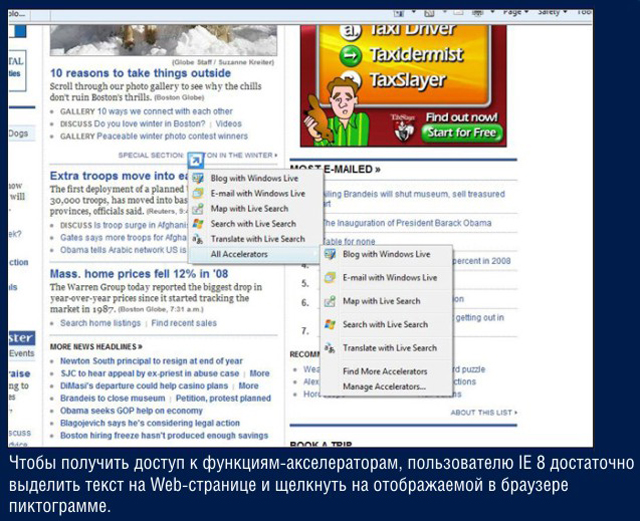Open MORE NEWS HEADLINES section
The image size is (640, 521).
point(96,347)
